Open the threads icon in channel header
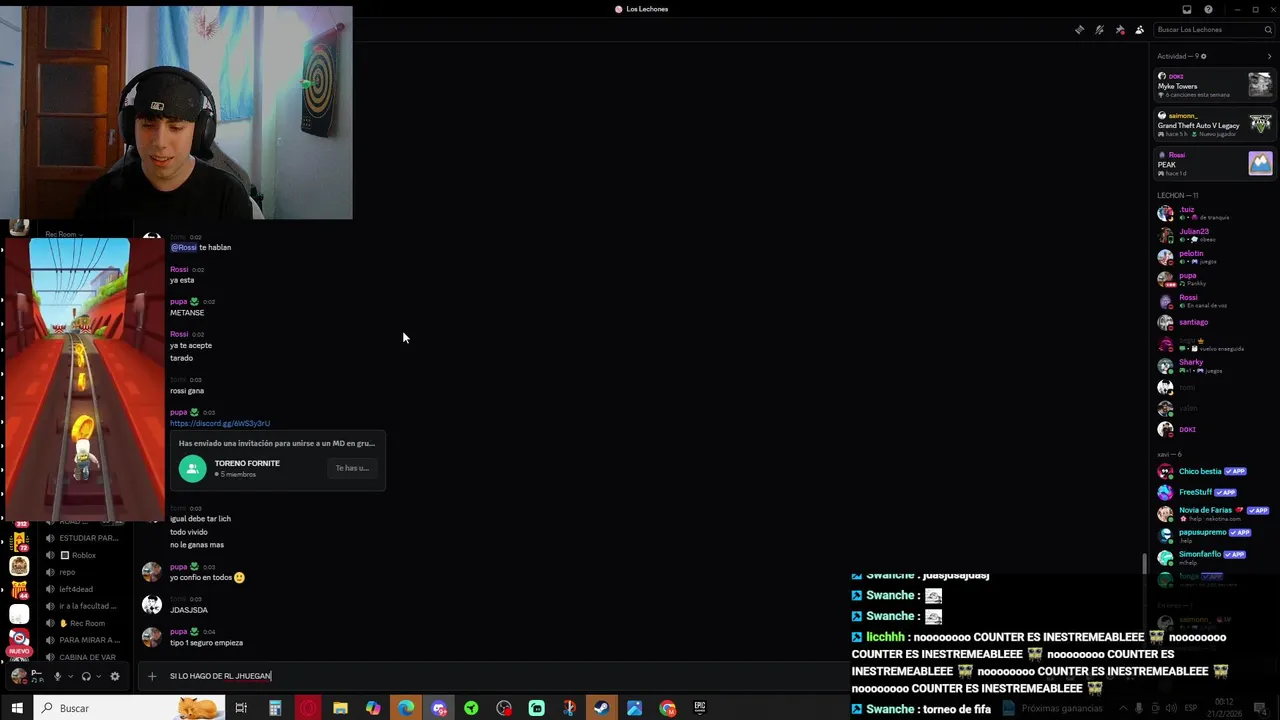 (x=1079, y=30)
